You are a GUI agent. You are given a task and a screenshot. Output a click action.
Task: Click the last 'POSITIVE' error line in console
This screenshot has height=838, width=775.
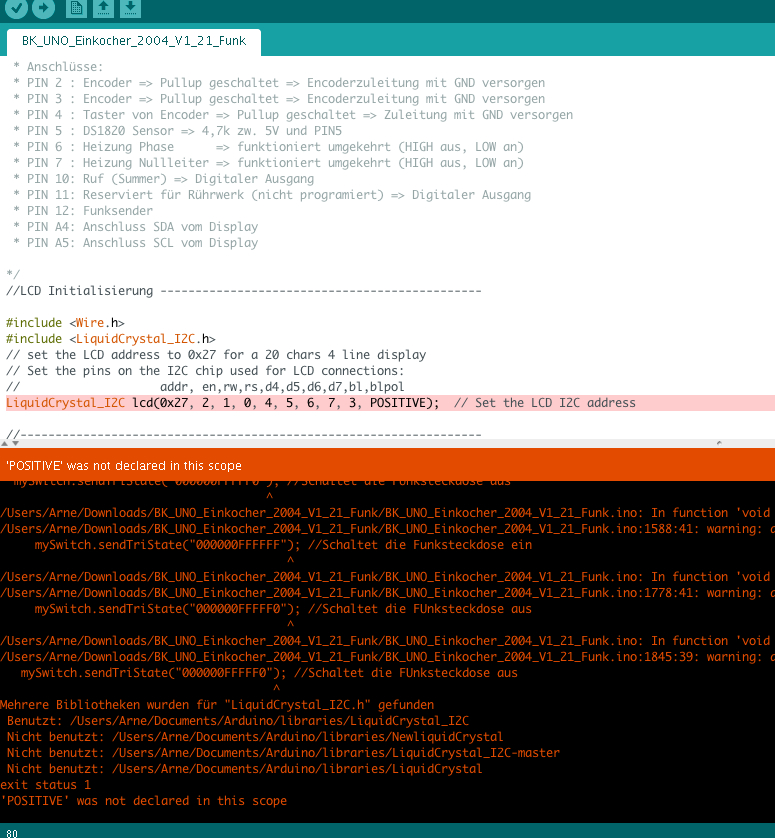pos(144,801)
